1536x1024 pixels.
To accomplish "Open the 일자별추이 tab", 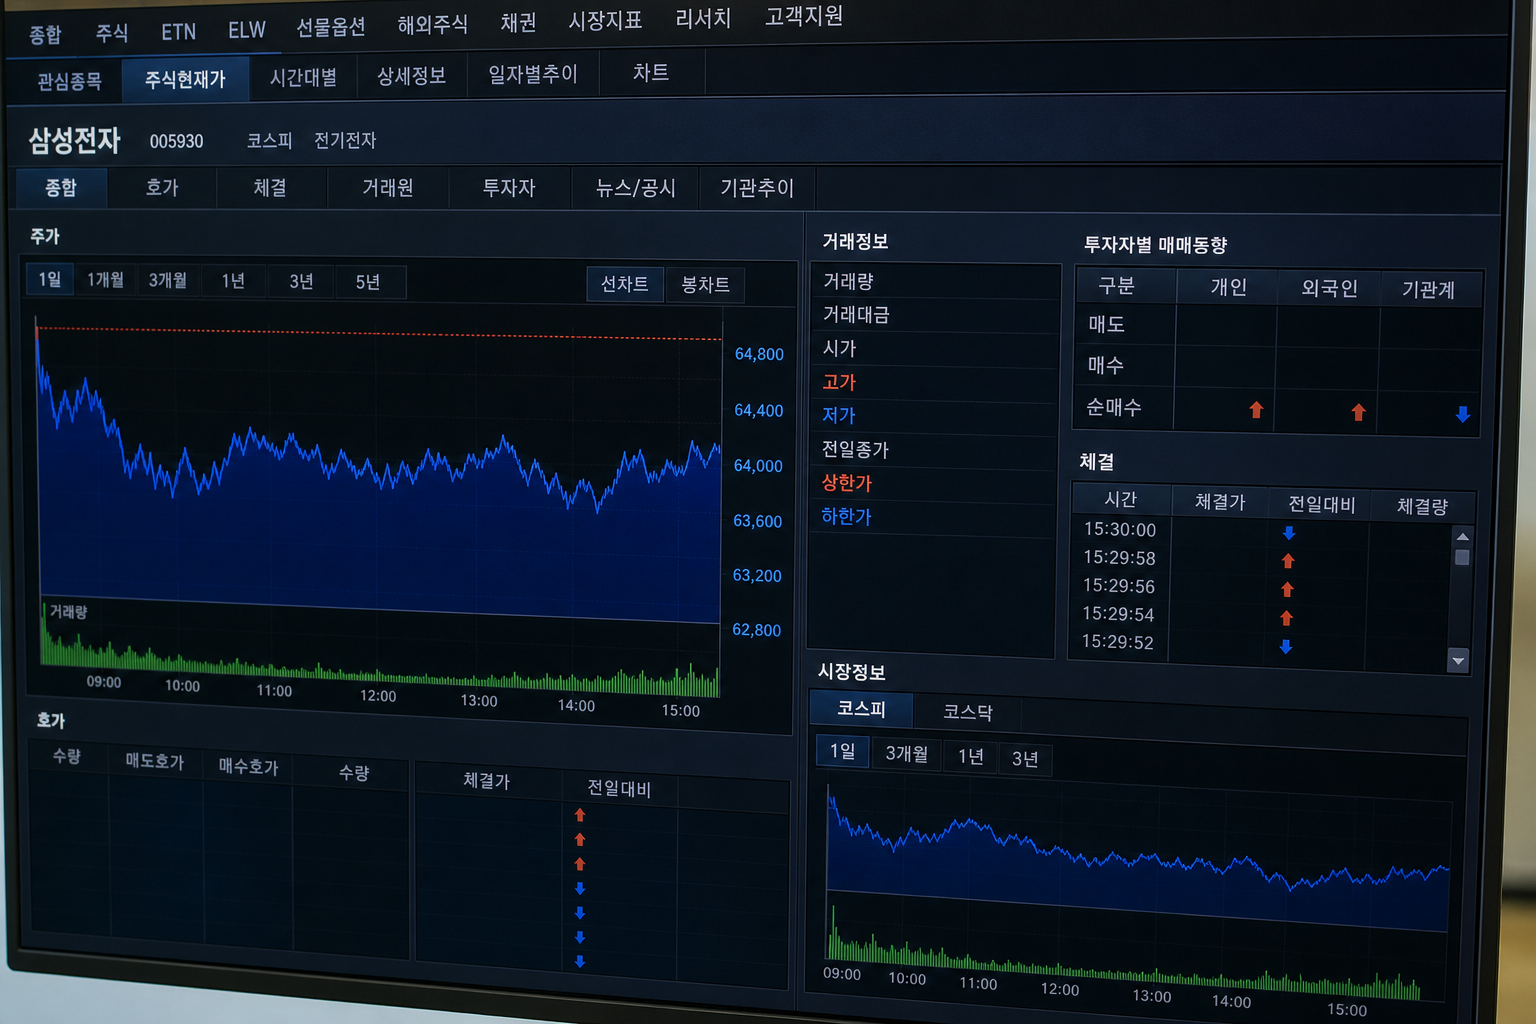I will (x=533, y=74).
